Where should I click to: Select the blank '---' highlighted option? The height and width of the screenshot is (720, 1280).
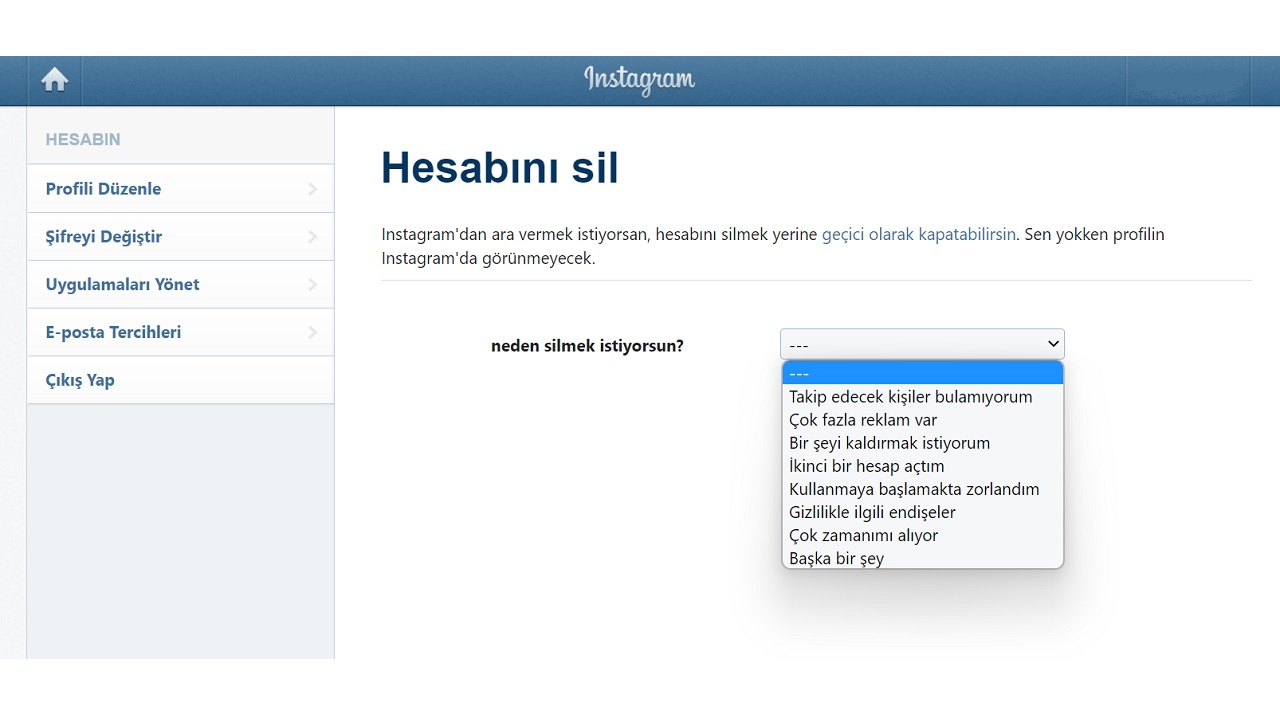tap(922, 373)
